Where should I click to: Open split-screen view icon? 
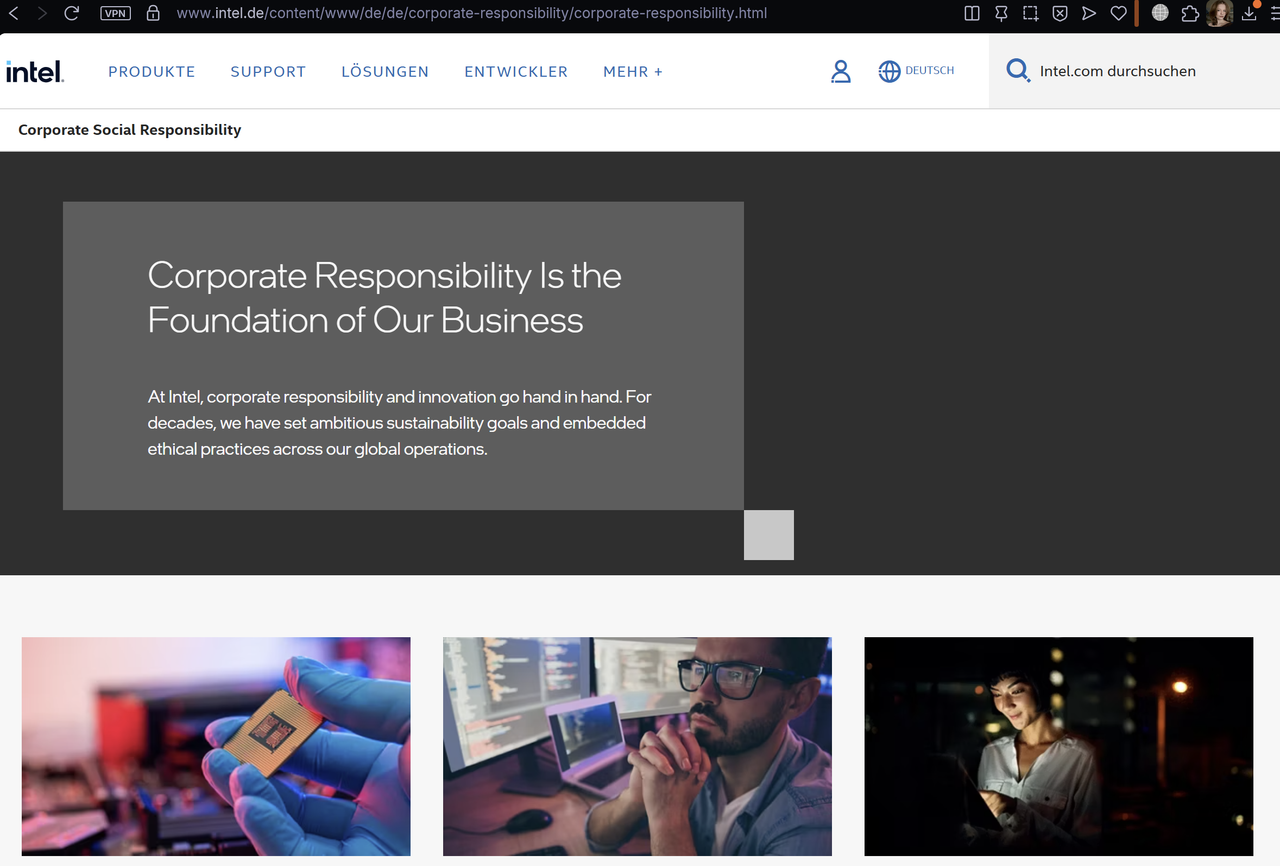tap(971, 13)
